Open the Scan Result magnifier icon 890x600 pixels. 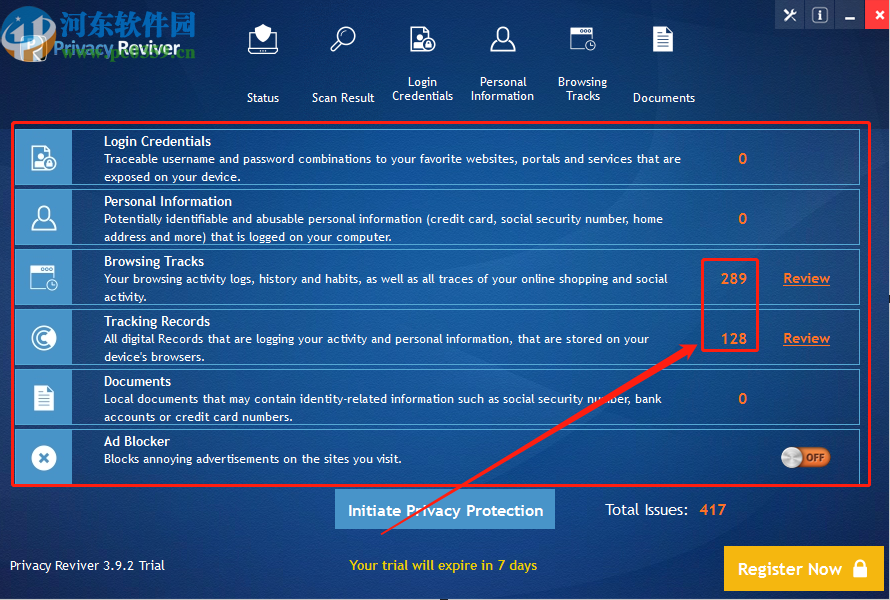tap(343, 39)
